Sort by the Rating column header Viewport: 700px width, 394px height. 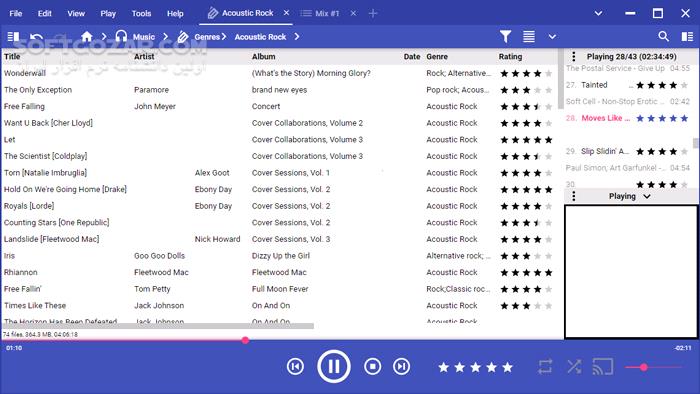tap(510, 57)
